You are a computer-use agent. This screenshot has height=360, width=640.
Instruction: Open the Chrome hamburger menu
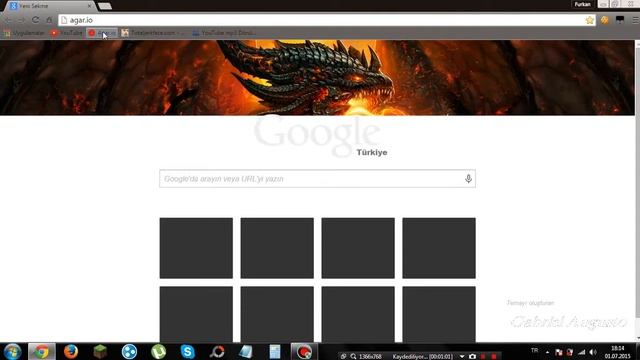[x=635, y=20]
